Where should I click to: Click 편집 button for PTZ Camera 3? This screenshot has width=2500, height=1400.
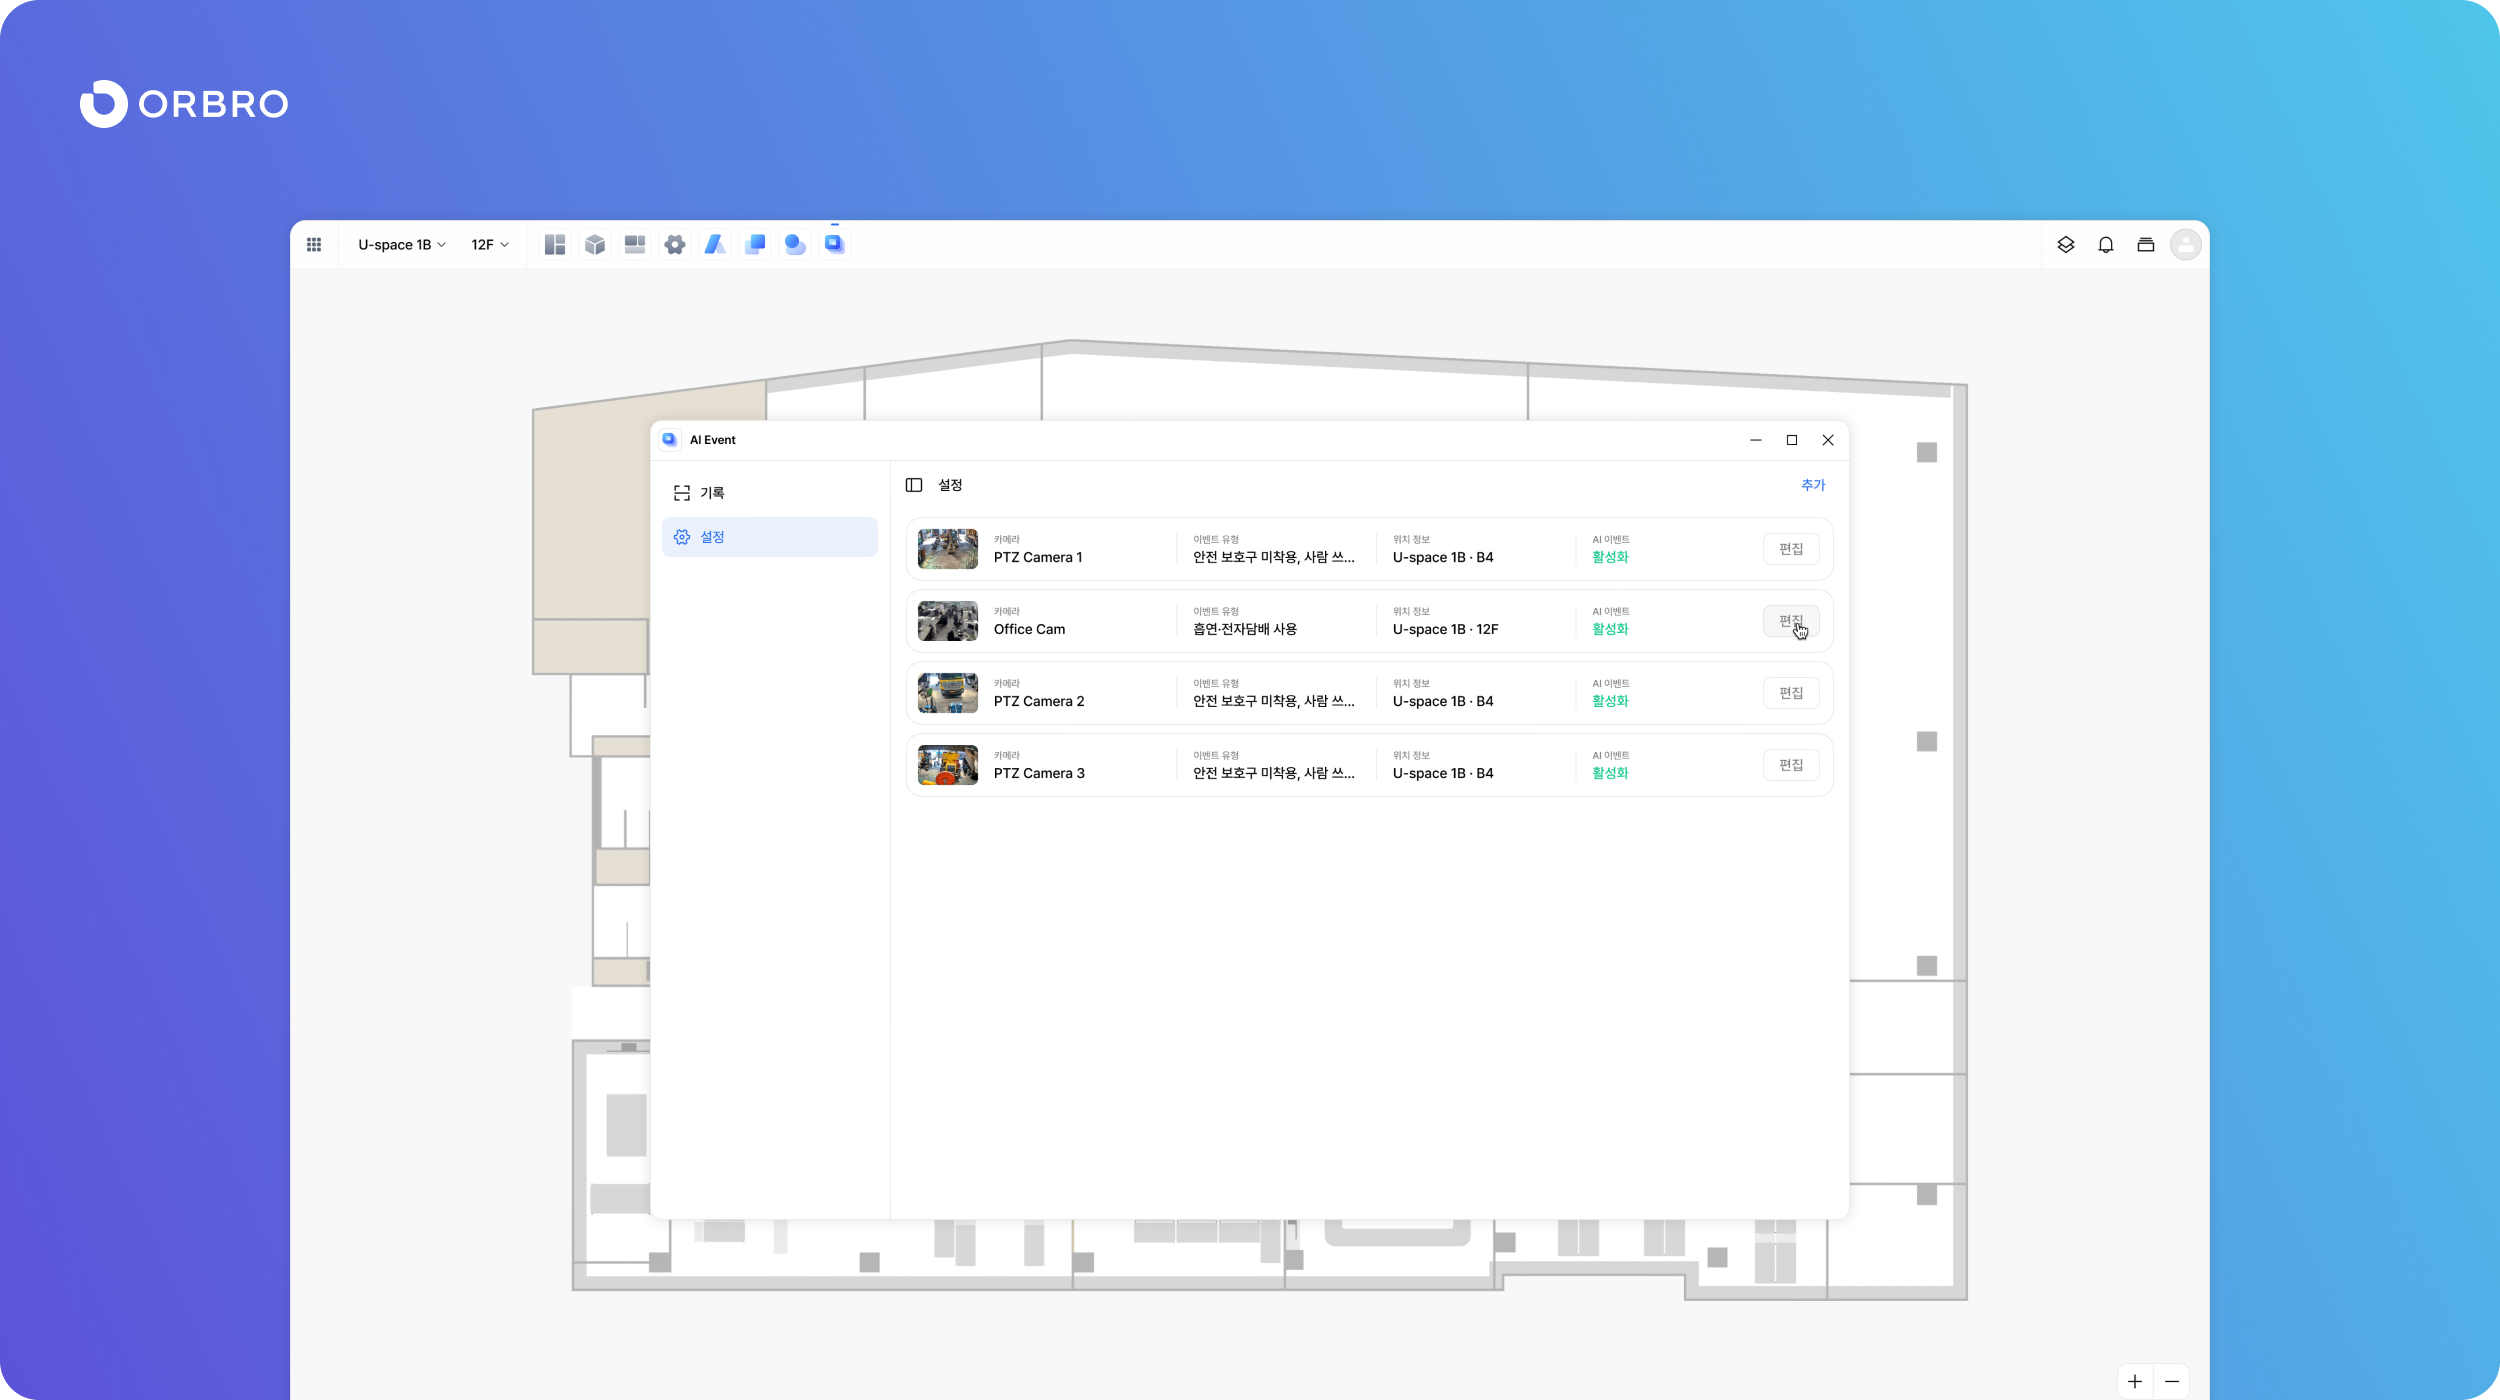pyautogui.click(x=1790, y=765)
